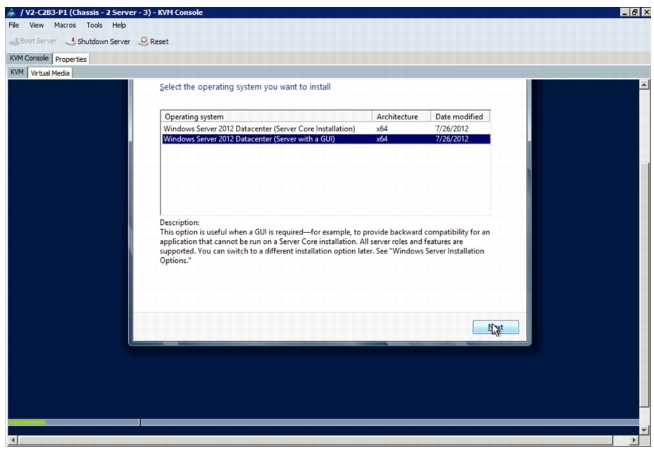
Task: Click the Architecture column header
Action: [x=401, y=116]
